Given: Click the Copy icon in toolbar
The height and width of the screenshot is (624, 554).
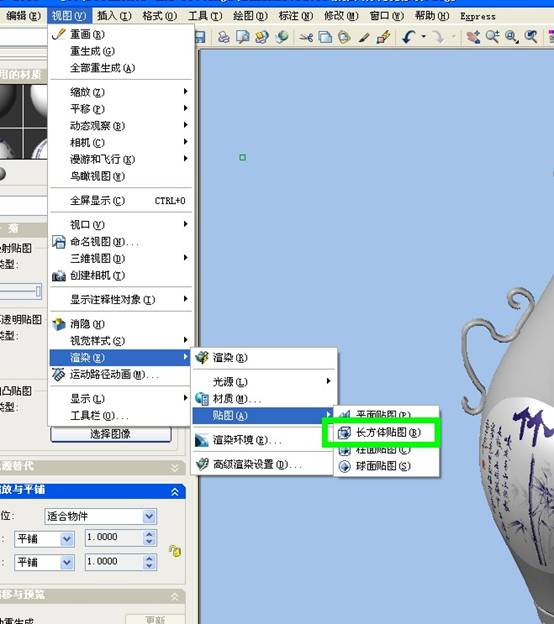Looking at the screenshot, I should [325, 37].
